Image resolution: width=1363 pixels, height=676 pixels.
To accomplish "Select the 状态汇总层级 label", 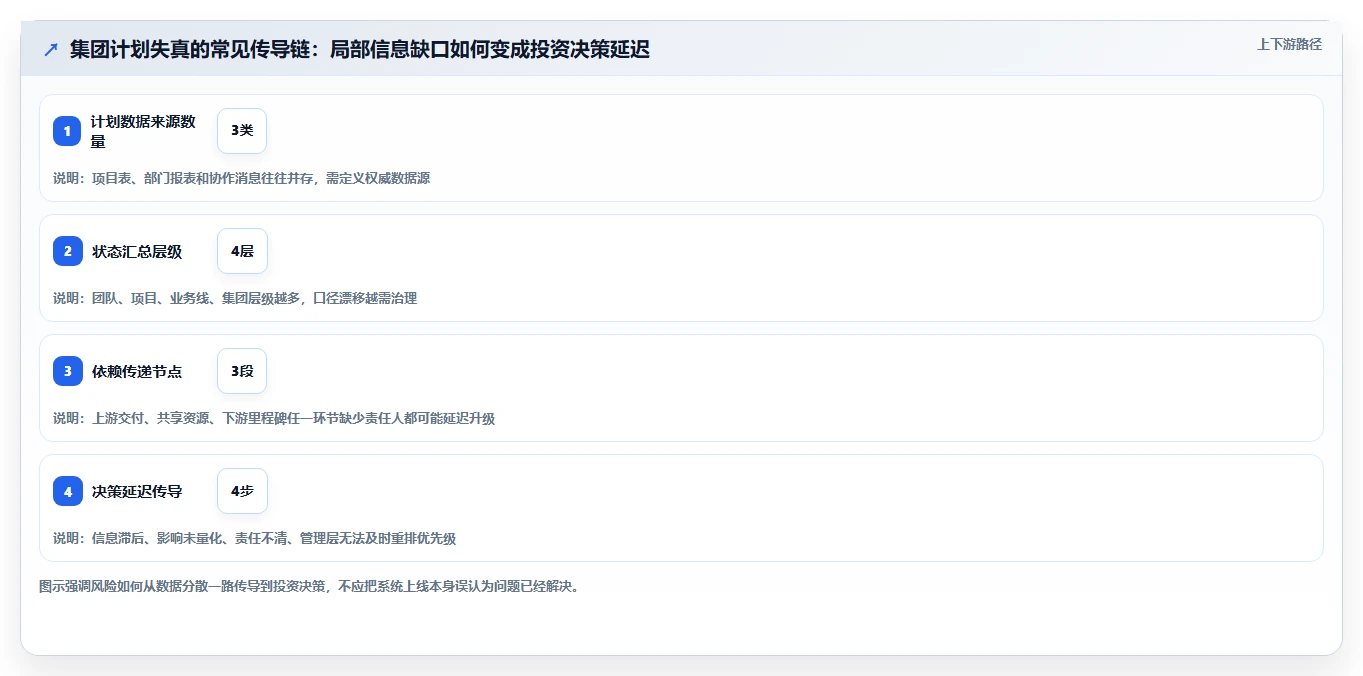I will click(x=137, y=252).
